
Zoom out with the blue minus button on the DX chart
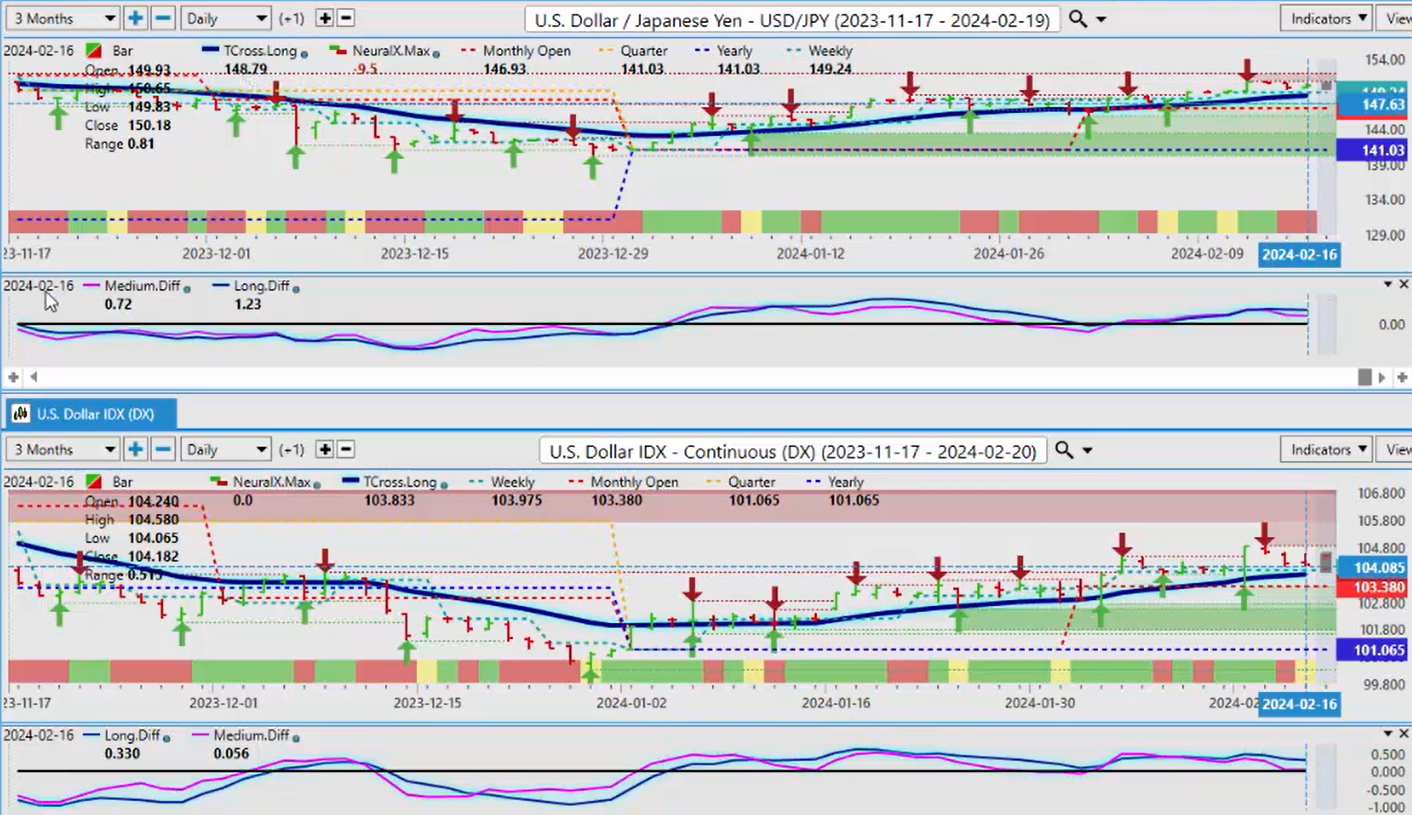click(163, 449)
